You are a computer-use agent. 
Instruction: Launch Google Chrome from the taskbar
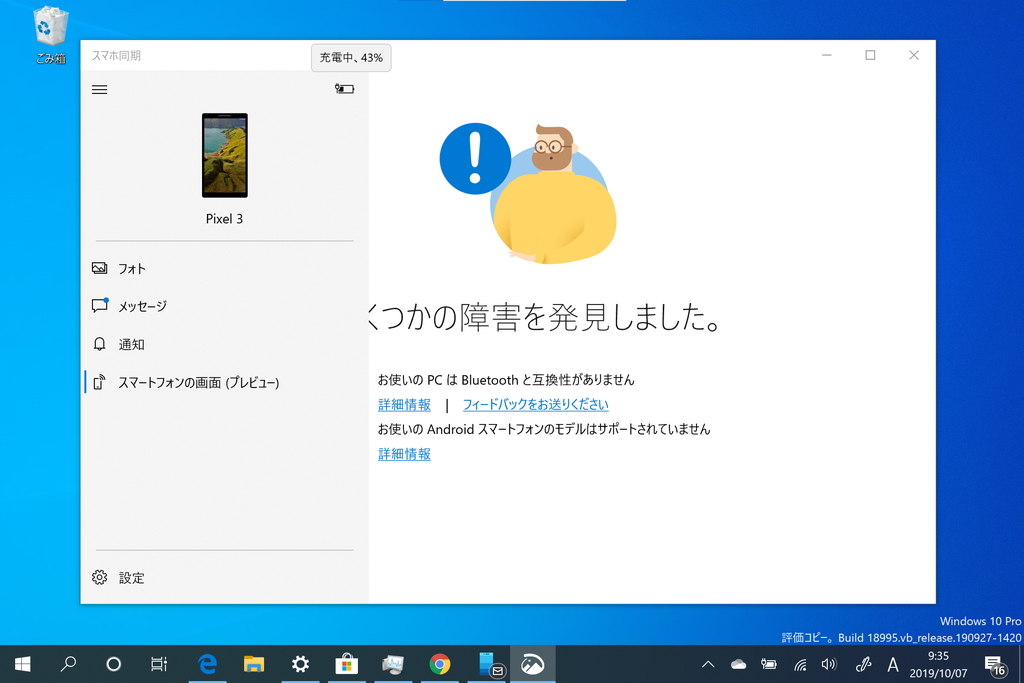tap(440, 664)
